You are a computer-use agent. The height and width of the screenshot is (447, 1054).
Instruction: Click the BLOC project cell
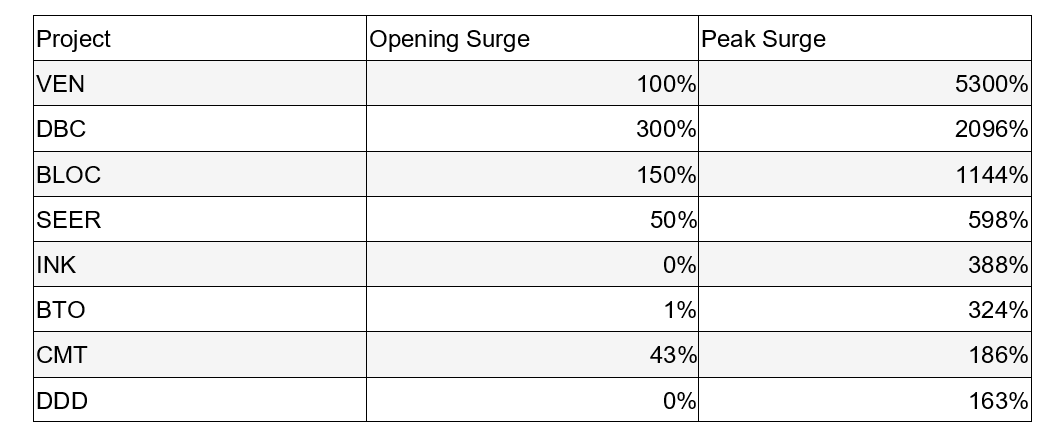tap(199, 174)
